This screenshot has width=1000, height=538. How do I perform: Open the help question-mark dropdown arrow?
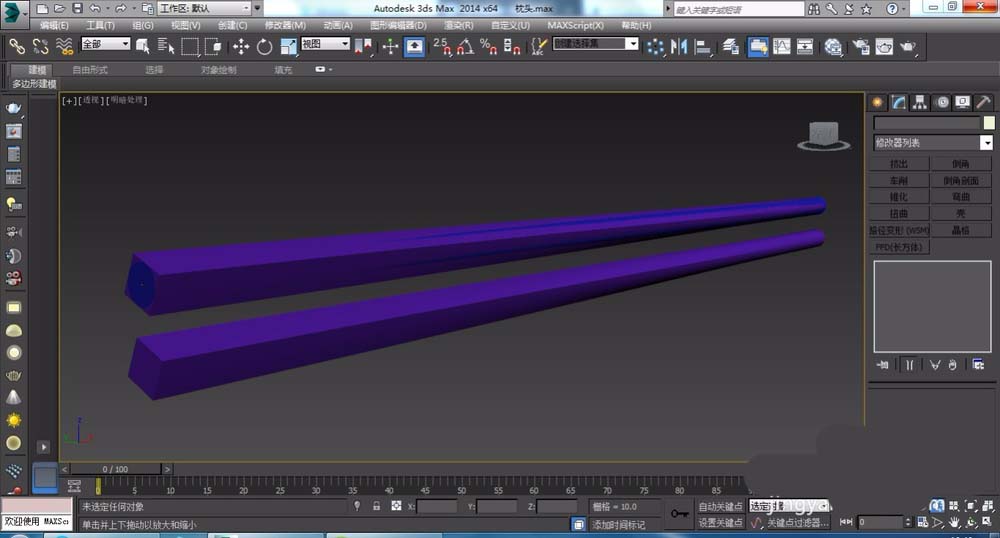click(x=904, y=8)
